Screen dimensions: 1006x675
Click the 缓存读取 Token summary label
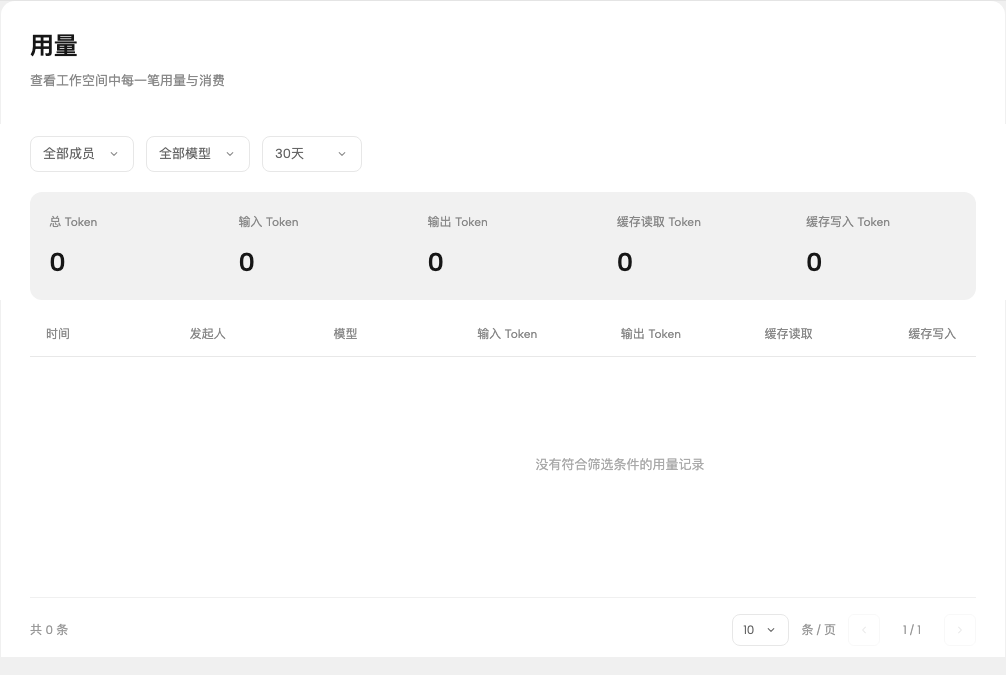[659, 222]
